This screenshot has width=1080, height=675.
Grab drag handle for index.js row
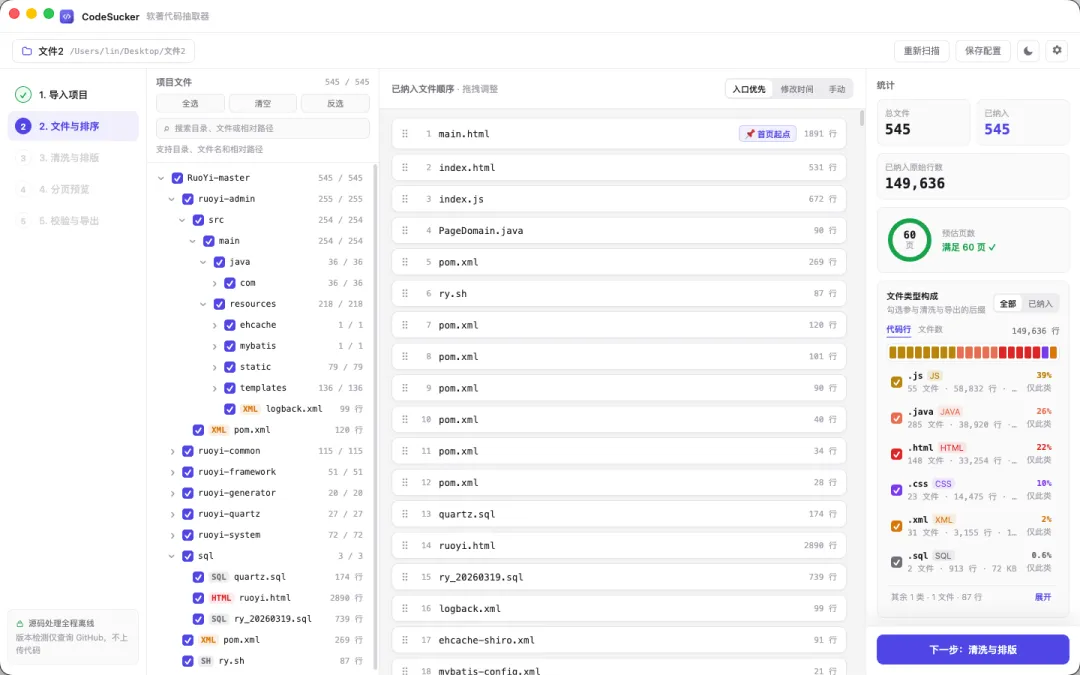tap(405, 199)
